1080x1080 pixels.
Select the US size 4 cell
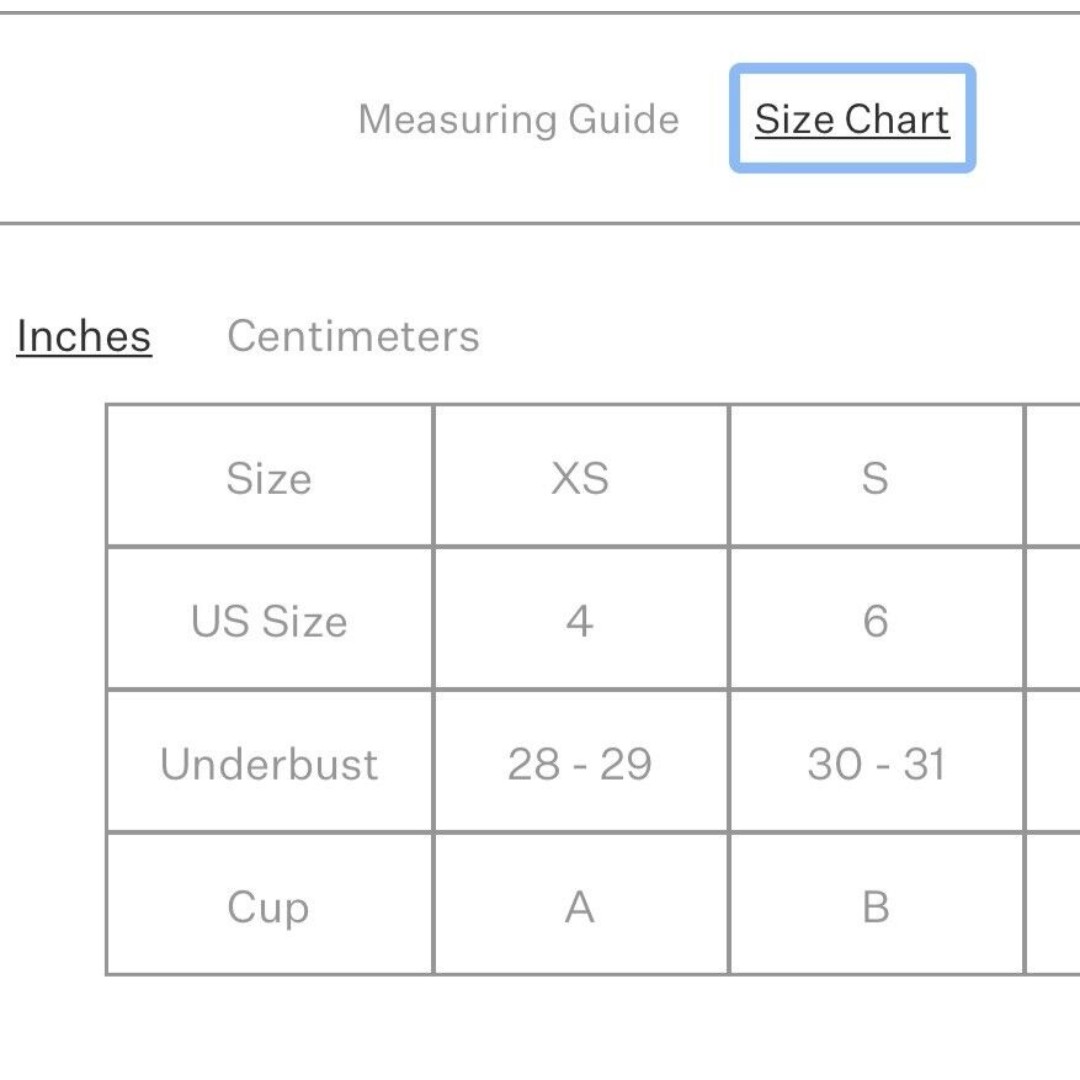581,619
